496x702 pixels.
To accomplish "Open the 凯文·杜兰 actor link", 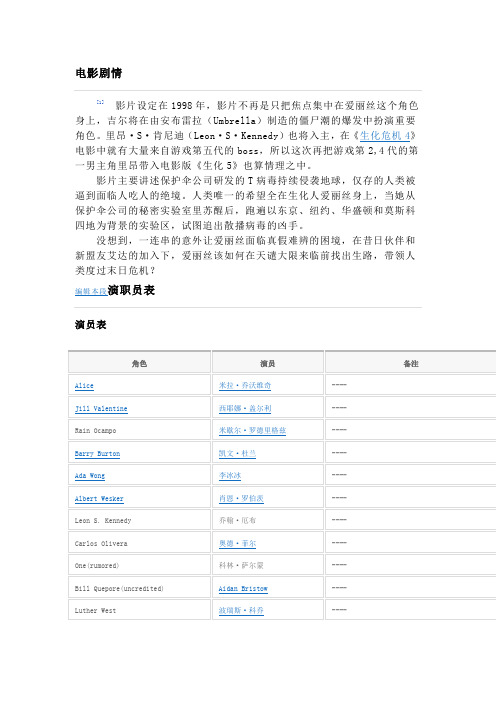I will [237, 453].
